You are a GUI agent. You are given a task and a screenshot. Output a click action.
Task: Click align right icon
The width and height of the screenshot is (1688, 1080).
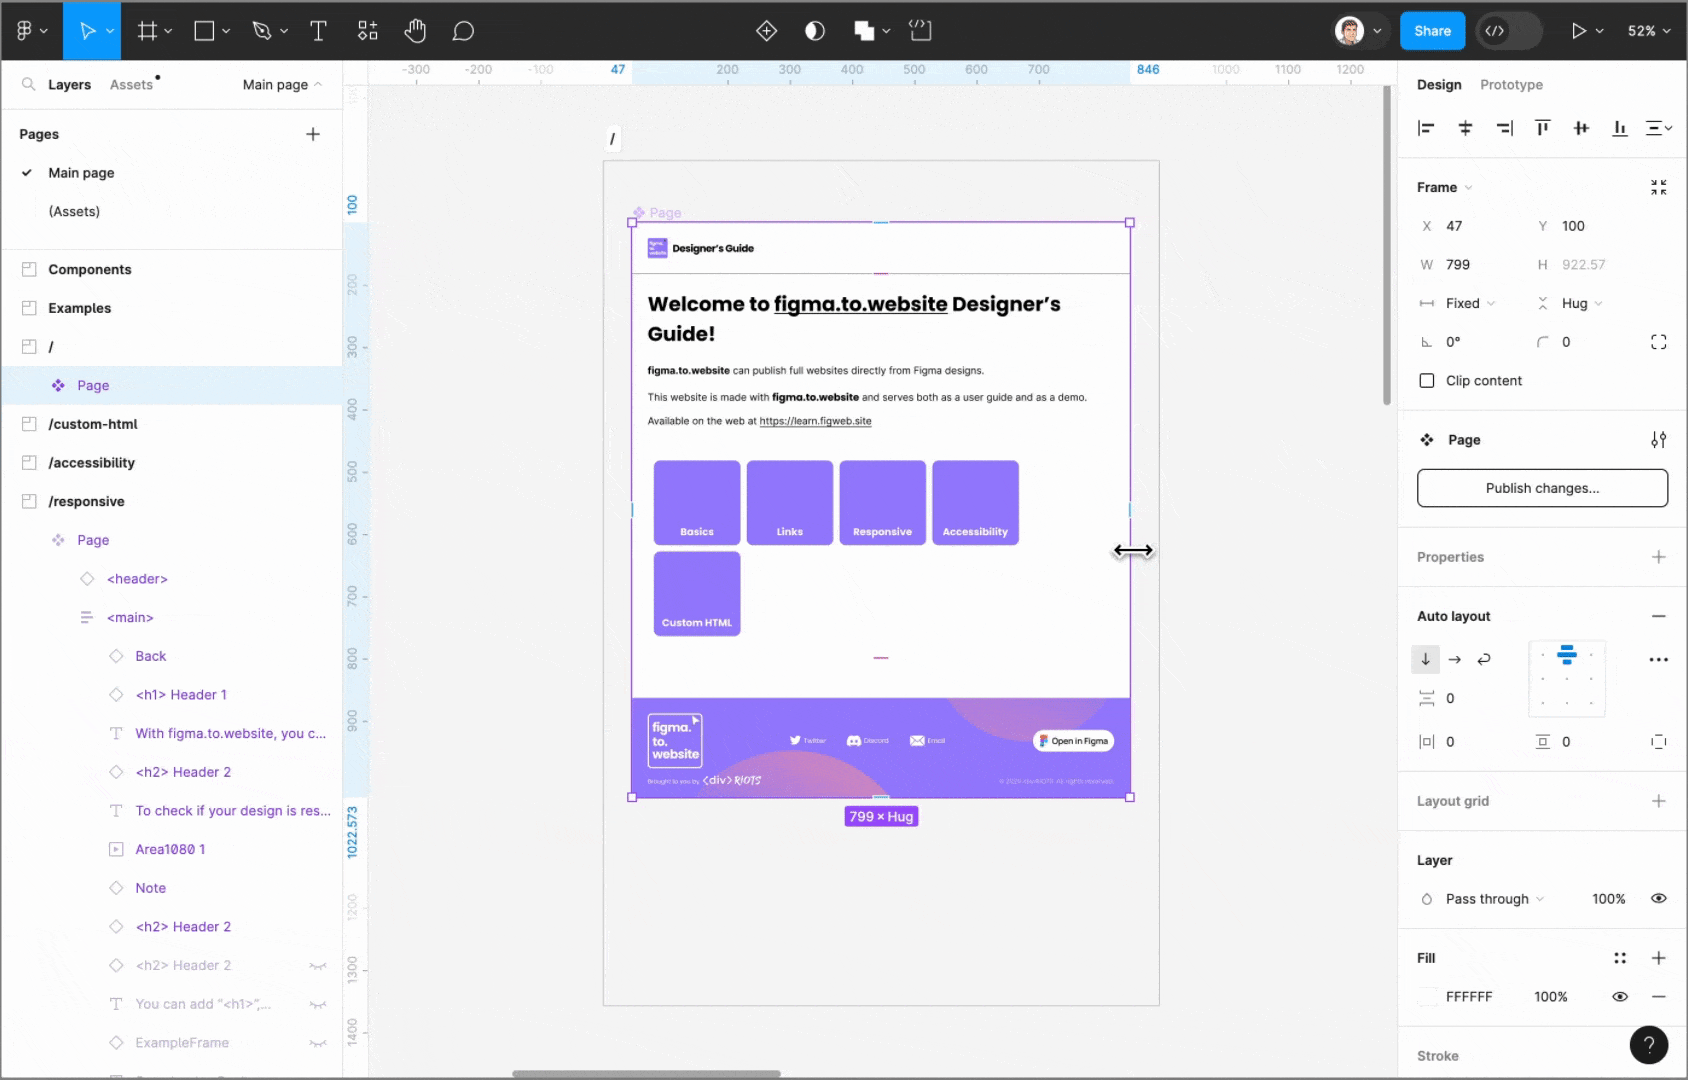click(1504, 127)
